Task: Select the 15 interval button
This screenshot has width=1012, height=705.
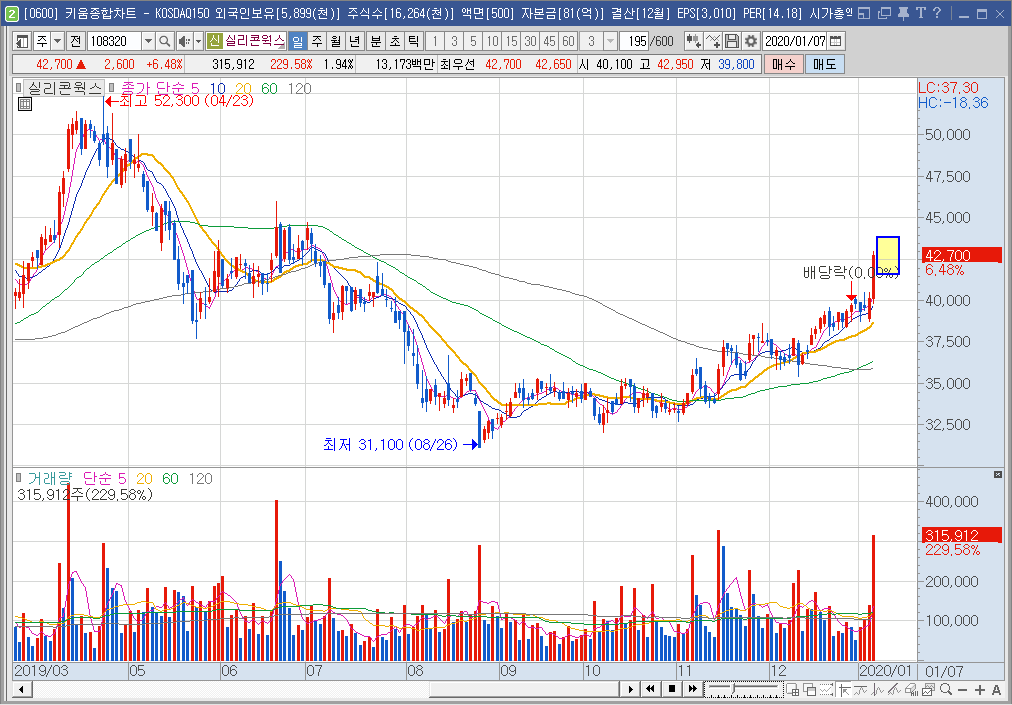Action: click(511, 41)
